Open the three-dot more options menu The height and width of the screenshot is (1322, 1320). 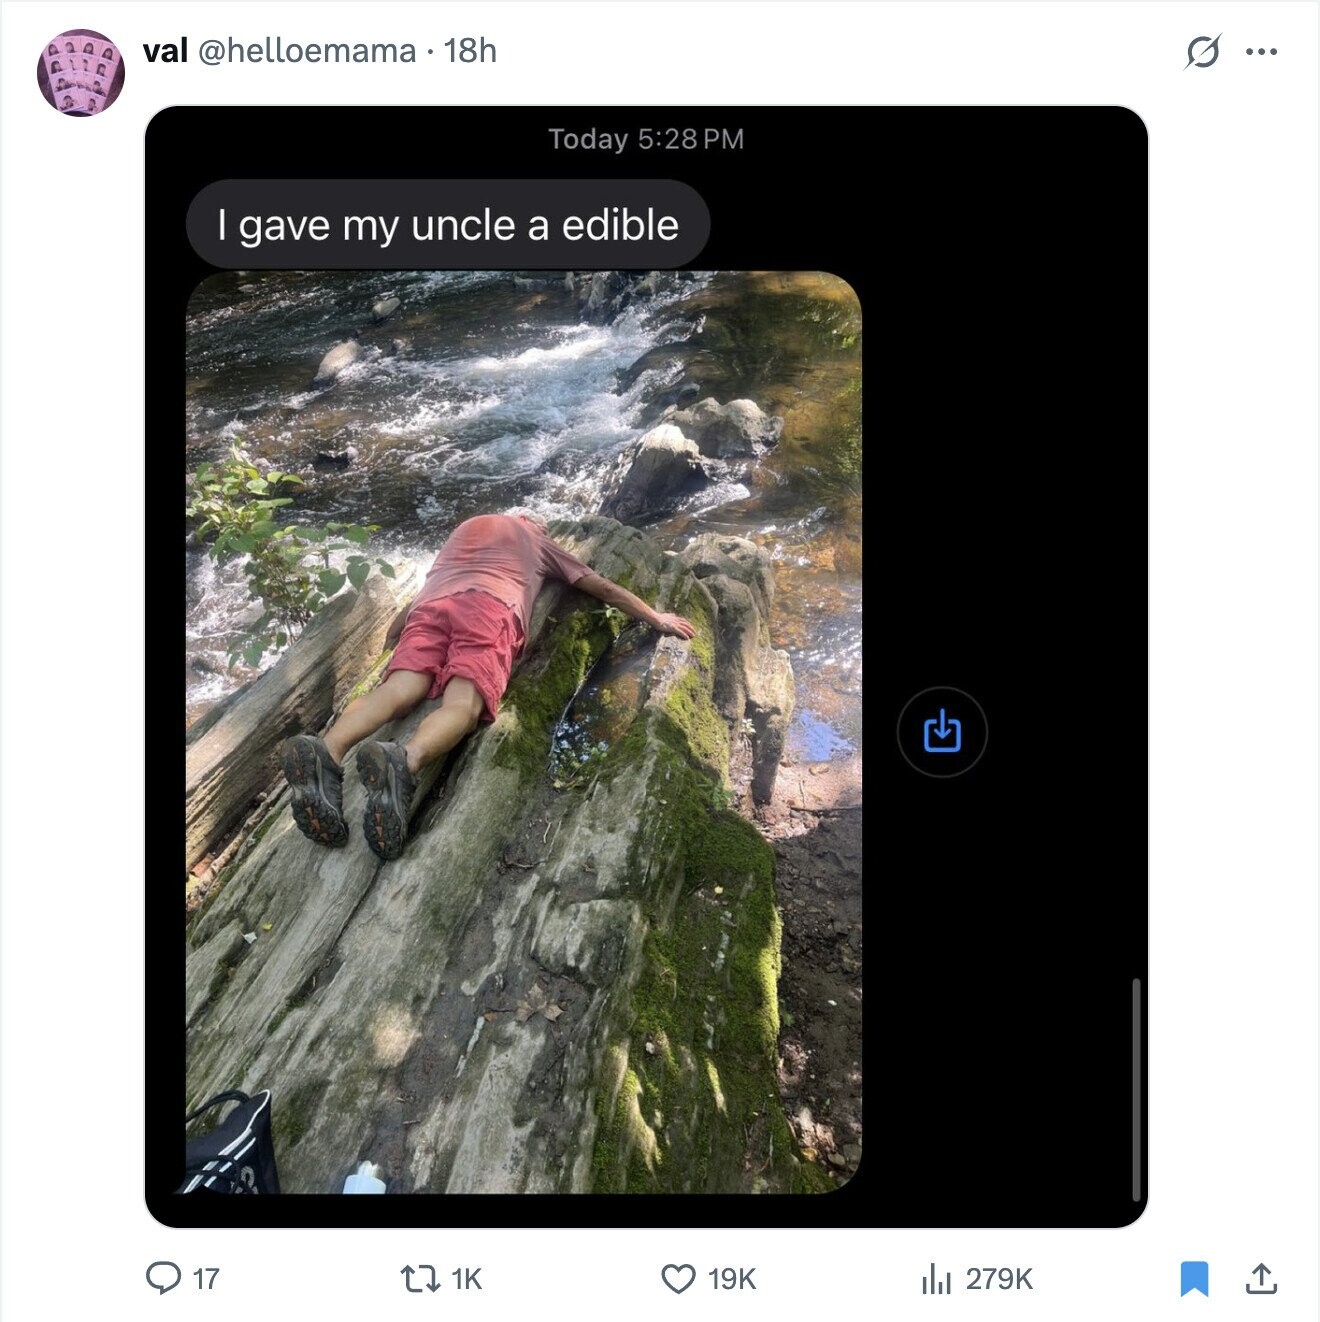click(1262, 51)
